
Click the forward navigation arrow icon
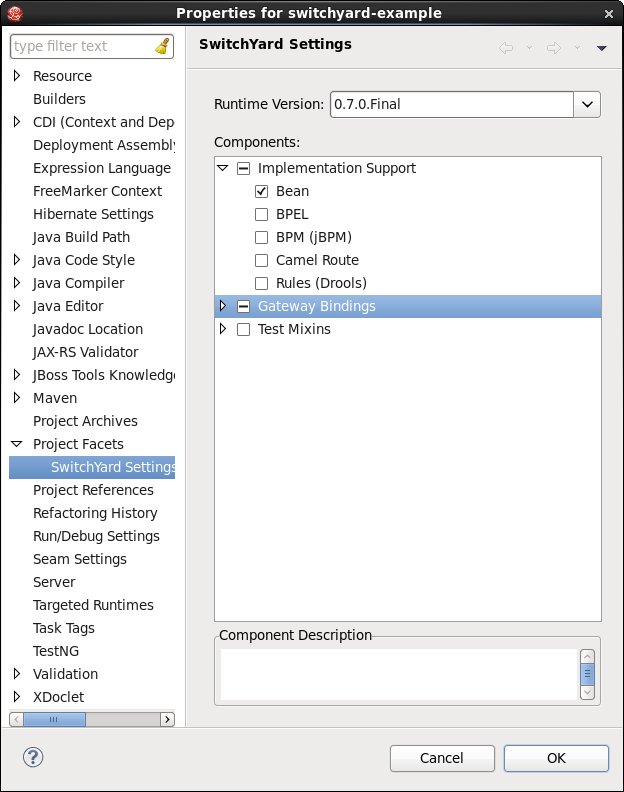554,48
